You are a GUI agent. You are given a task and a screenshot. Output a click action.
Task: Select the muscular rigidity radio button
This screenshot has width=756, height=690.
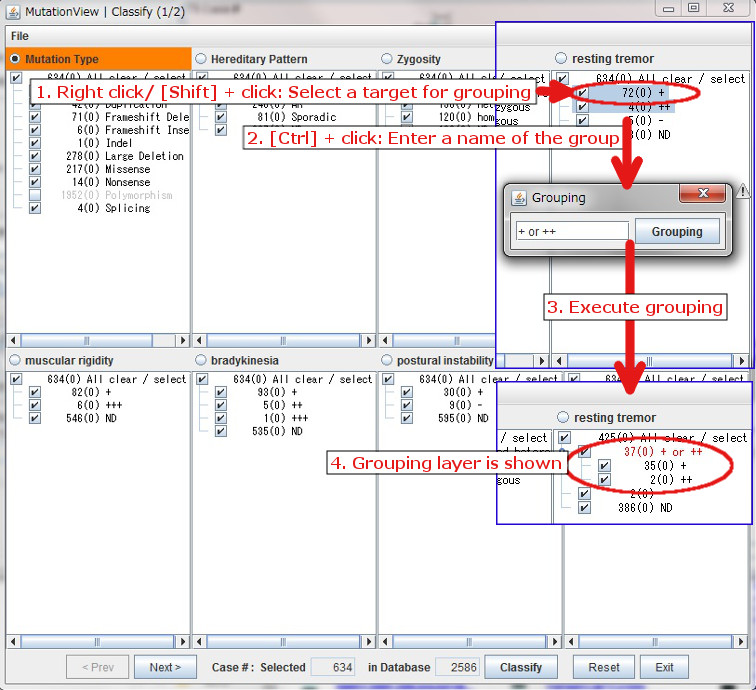[x=15, y=360]
